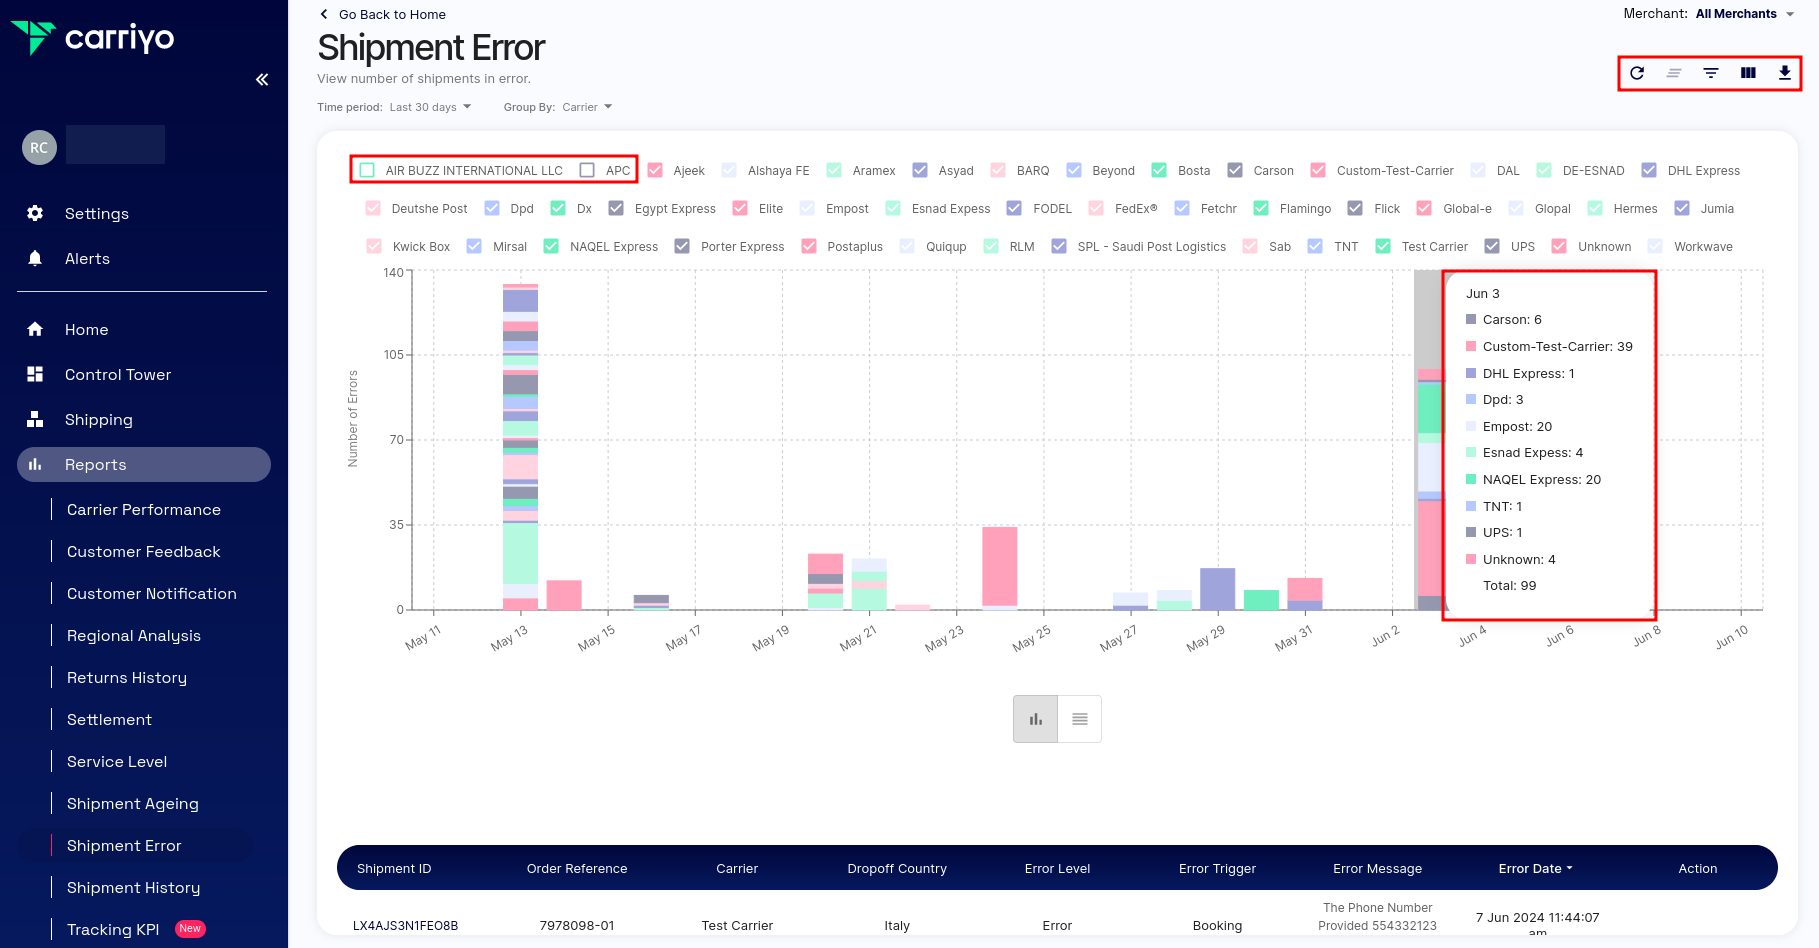Viewport: 1819px width, 948px height.
Task: Click the refresh report icon
Action: [x=1637, y=73]
